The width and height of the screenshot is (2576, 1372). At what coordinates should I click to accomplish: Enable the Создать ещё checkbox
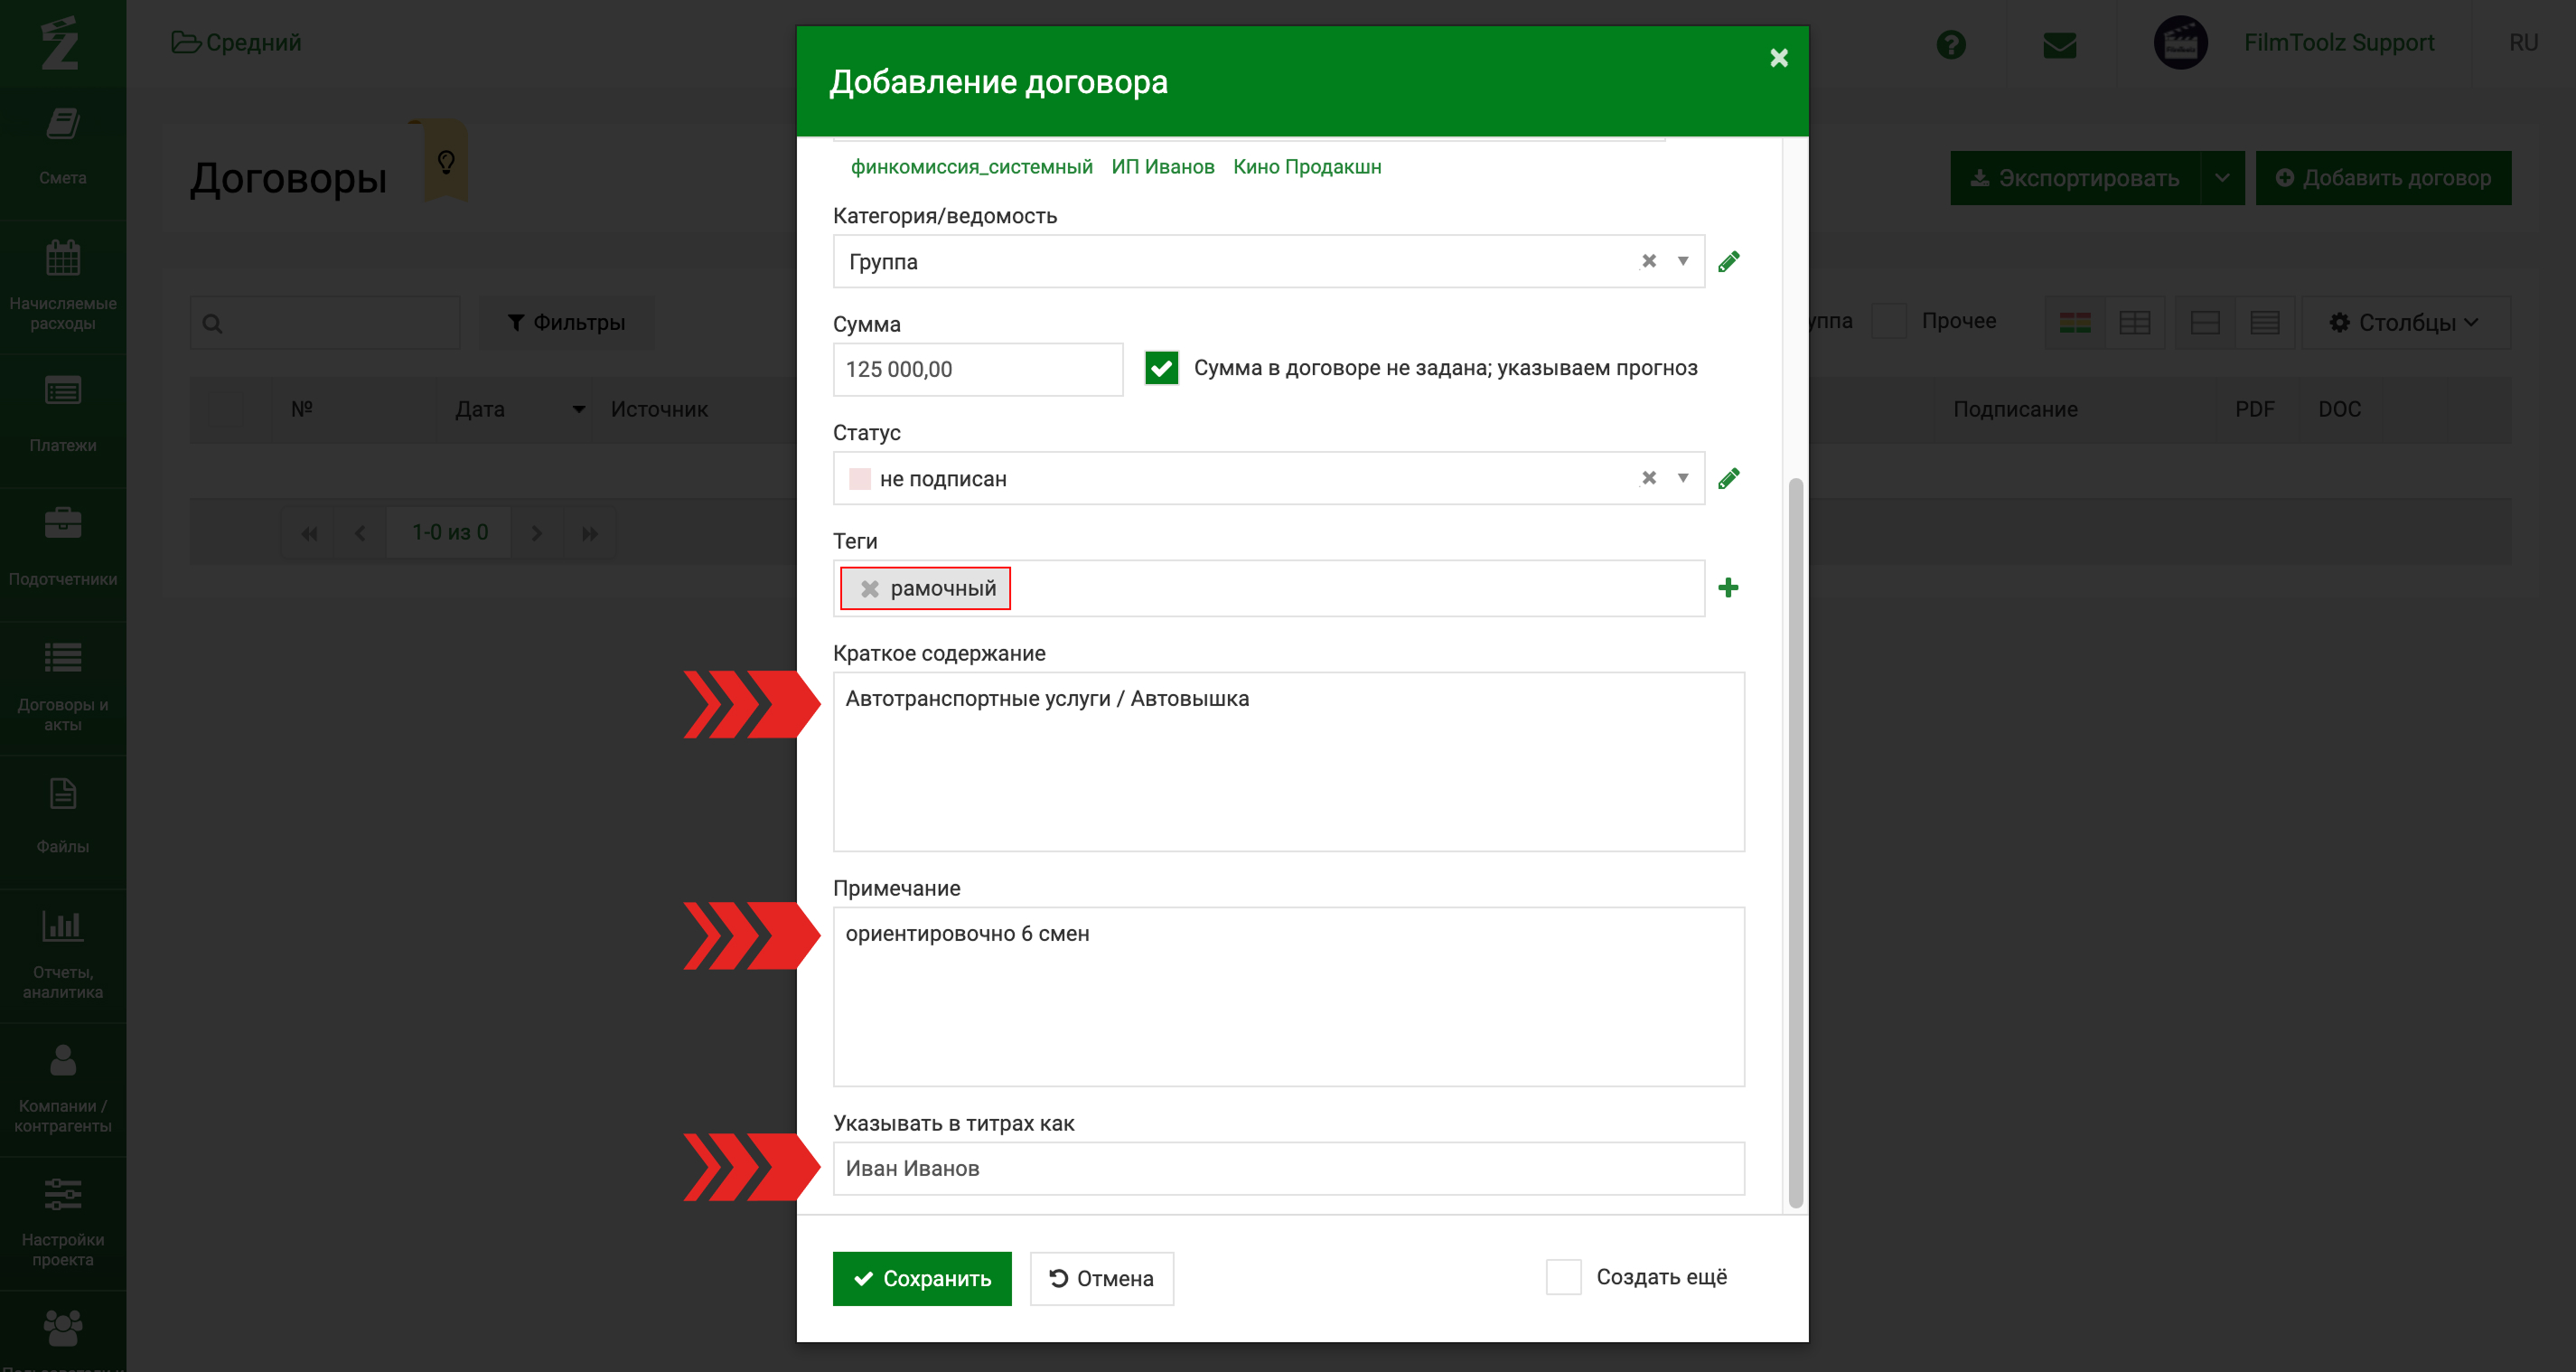1563,1277
